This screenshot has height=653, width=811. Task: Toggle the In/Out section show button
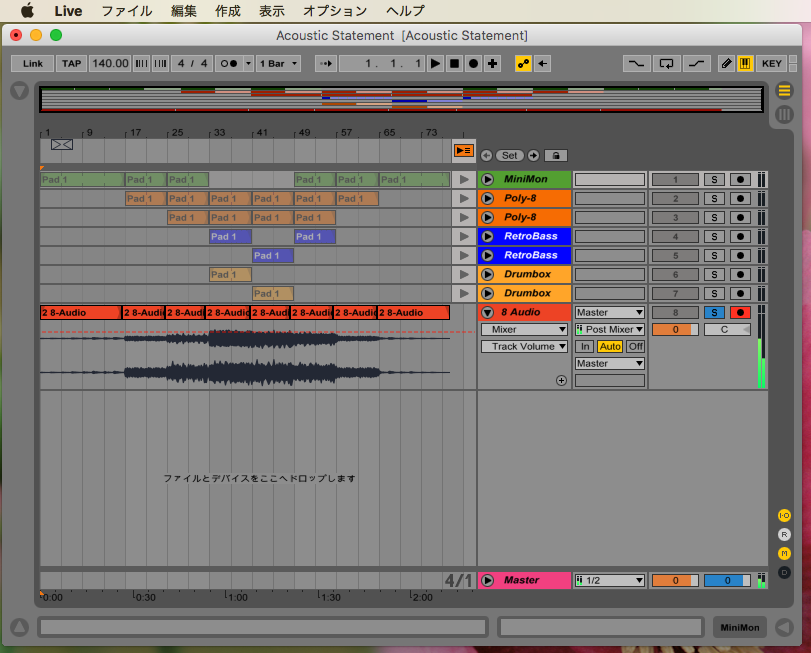click(784, 515)
